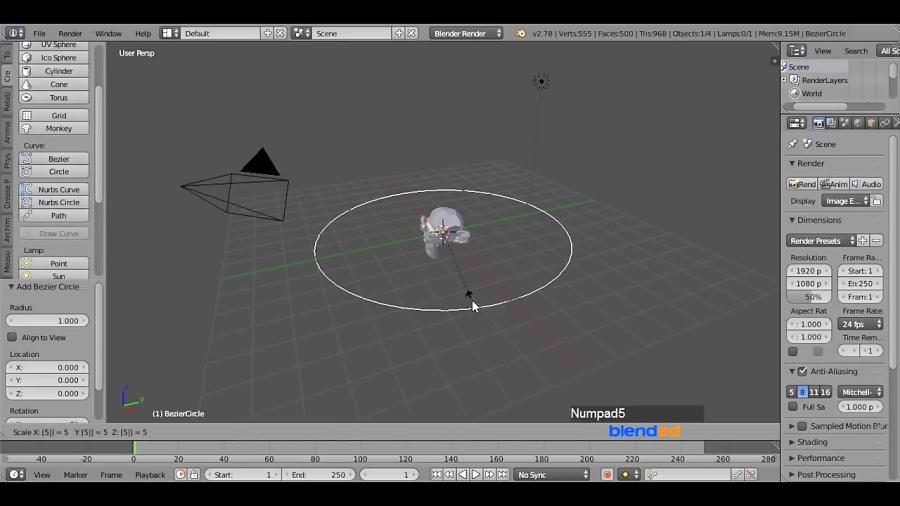Open the Render menu
This screenshot has width=900, height=506.
tap(70, 33)
